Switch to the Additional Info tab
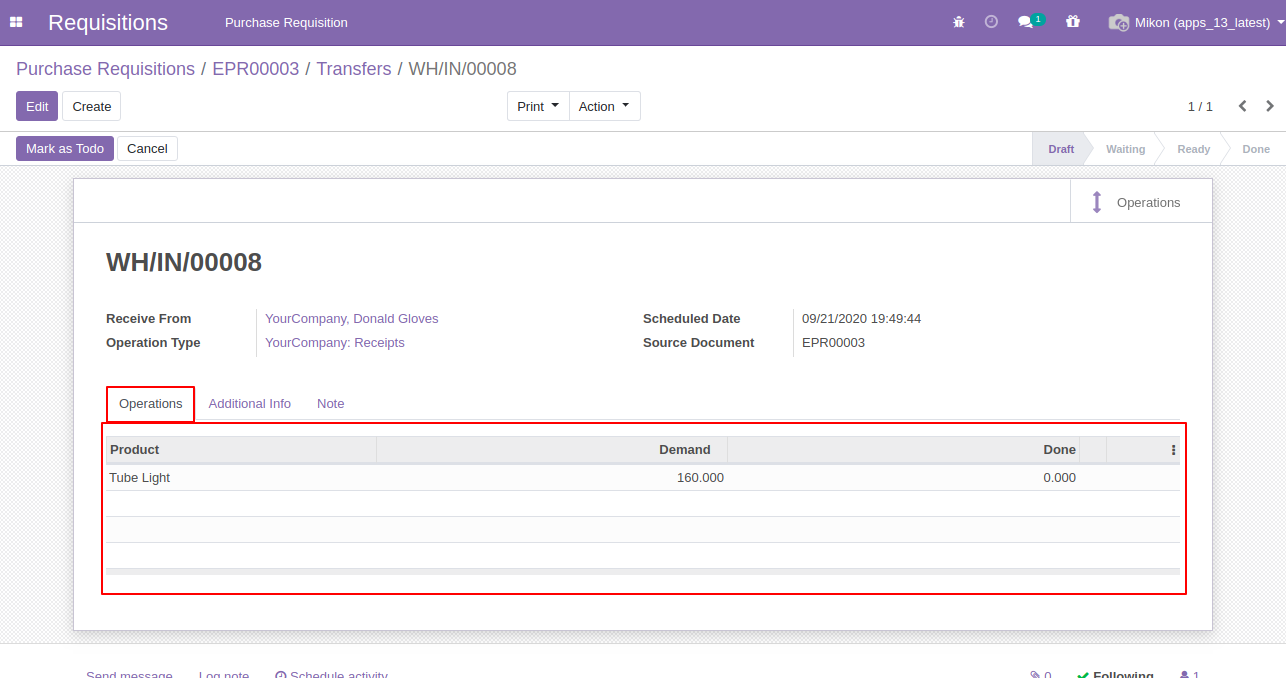The height and width of the screenshot is (678, 1286). point(250,404)
